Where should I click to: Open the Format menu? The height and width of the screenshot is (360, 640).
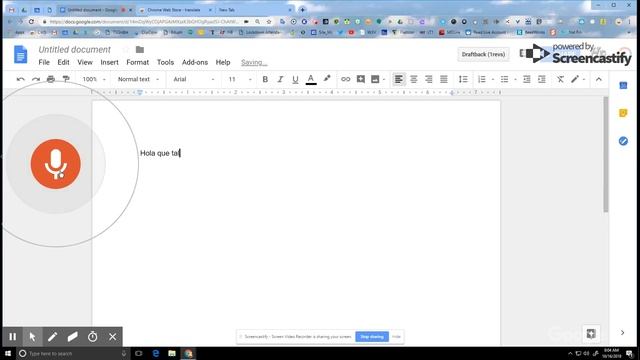point(138,62)
